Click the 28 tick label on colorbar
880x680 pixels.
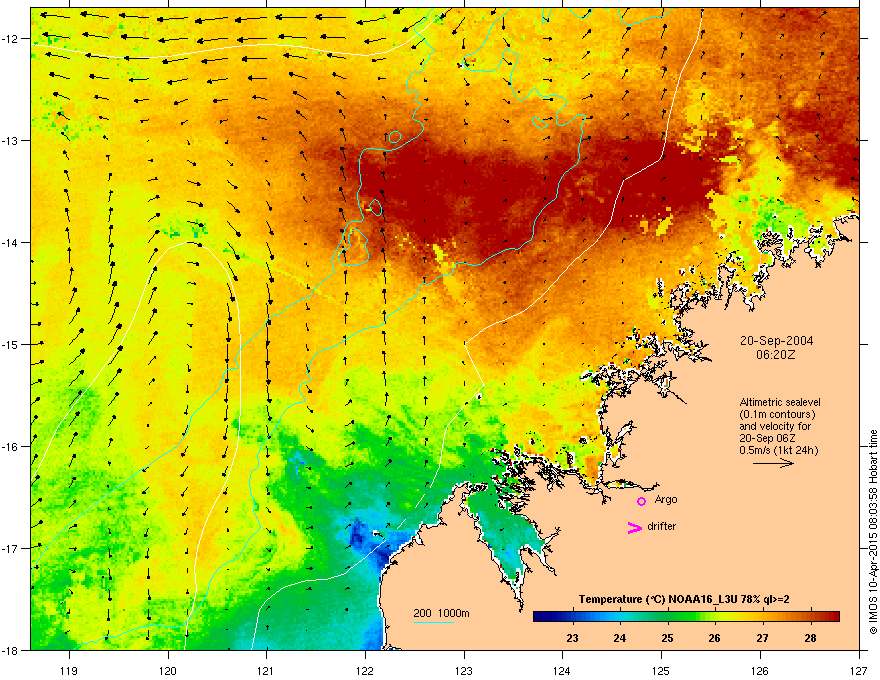coord(810,638)
